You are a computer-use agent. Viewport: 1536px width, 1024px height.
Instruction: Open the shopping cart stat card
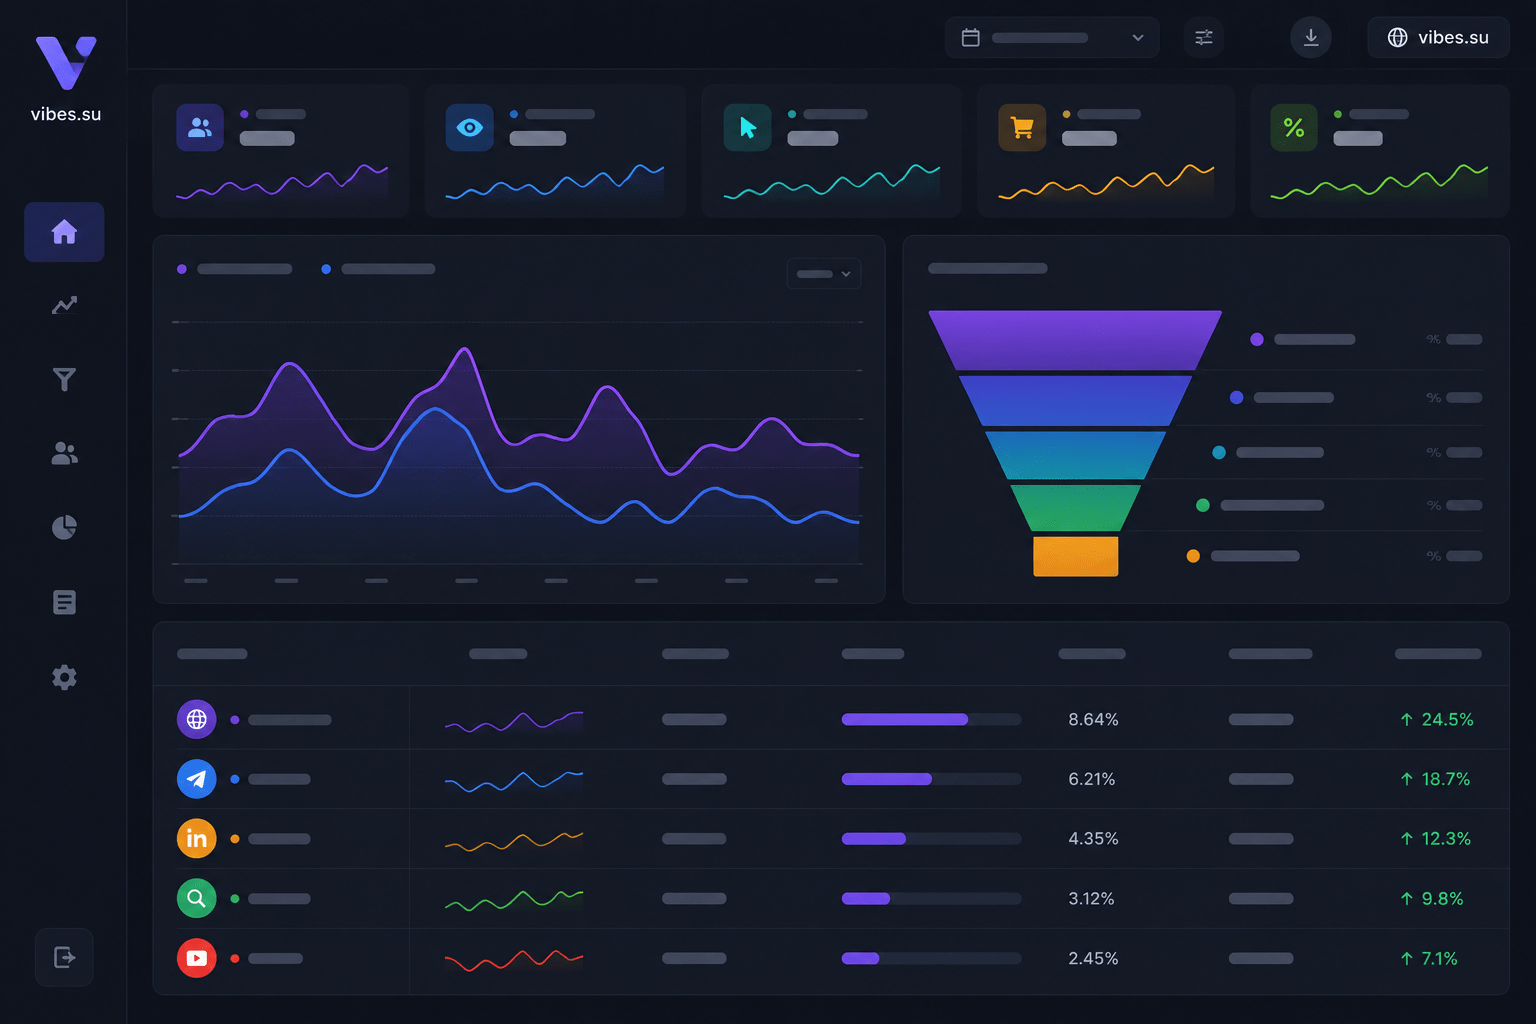1105,151
